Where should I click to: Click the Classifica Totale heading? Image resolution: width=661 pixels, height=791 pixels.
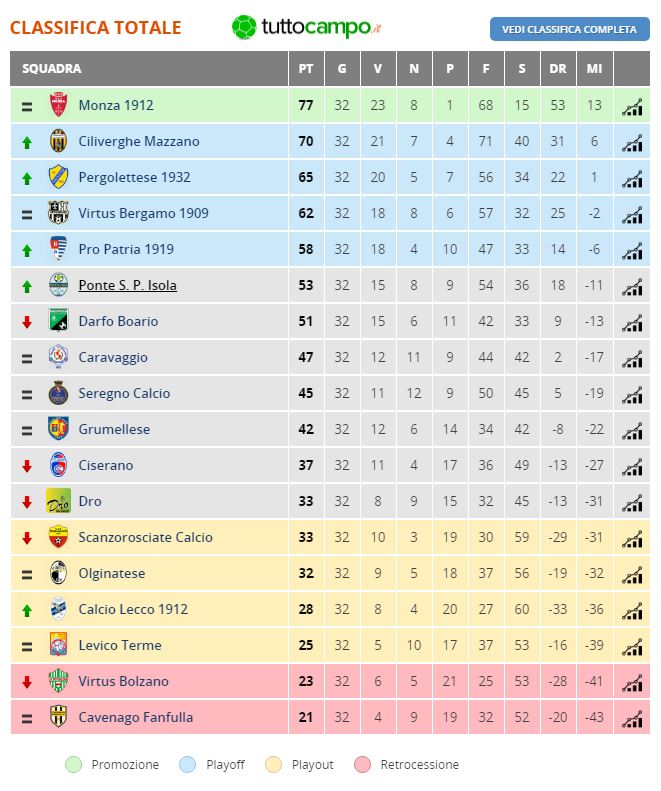[96, 28]
